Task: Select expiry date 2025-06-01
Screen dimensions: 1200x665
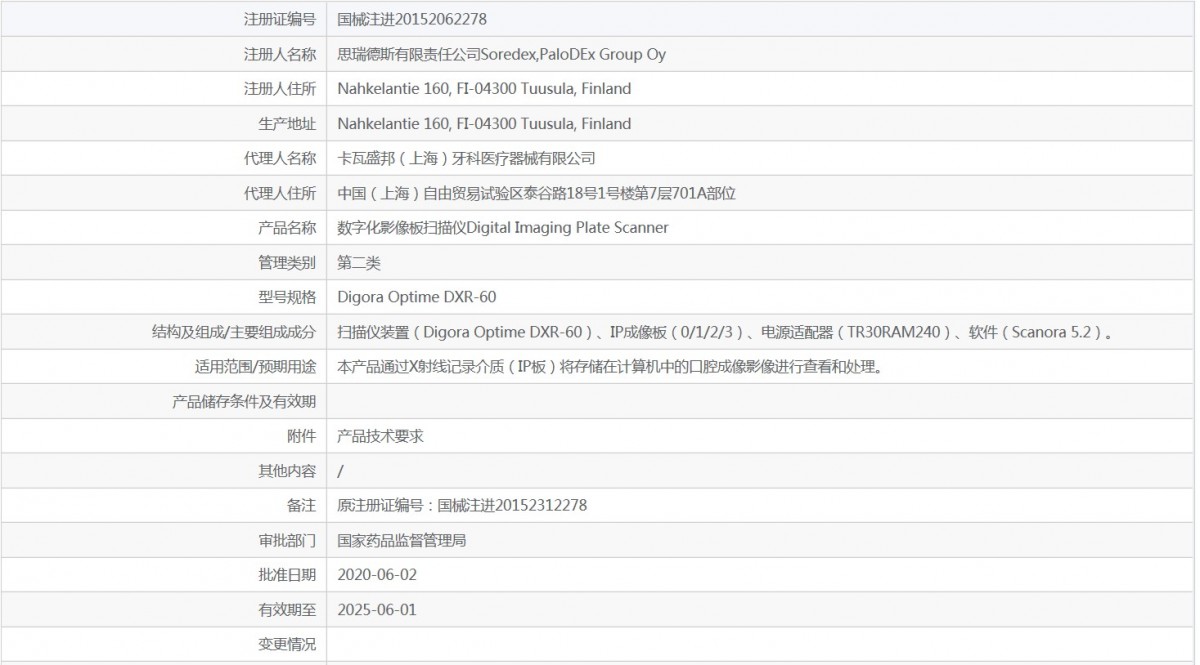Action: pos(377,610)
